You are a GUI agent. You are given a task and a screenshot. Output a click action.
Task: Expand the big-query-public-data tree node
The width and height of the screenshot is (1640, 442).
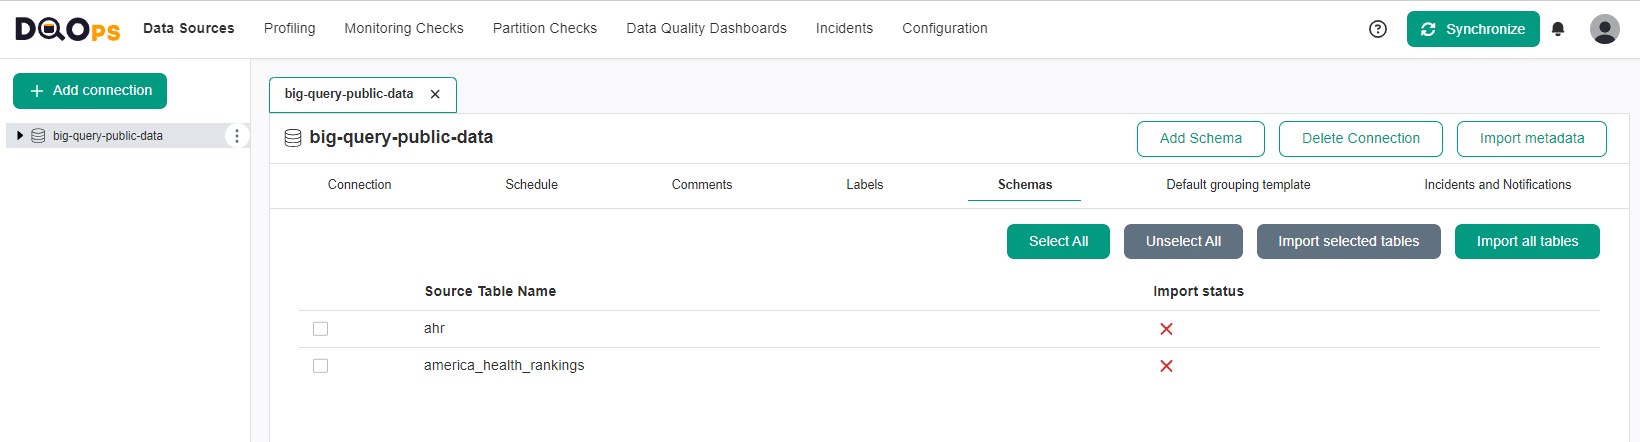[x=20, y=136]
